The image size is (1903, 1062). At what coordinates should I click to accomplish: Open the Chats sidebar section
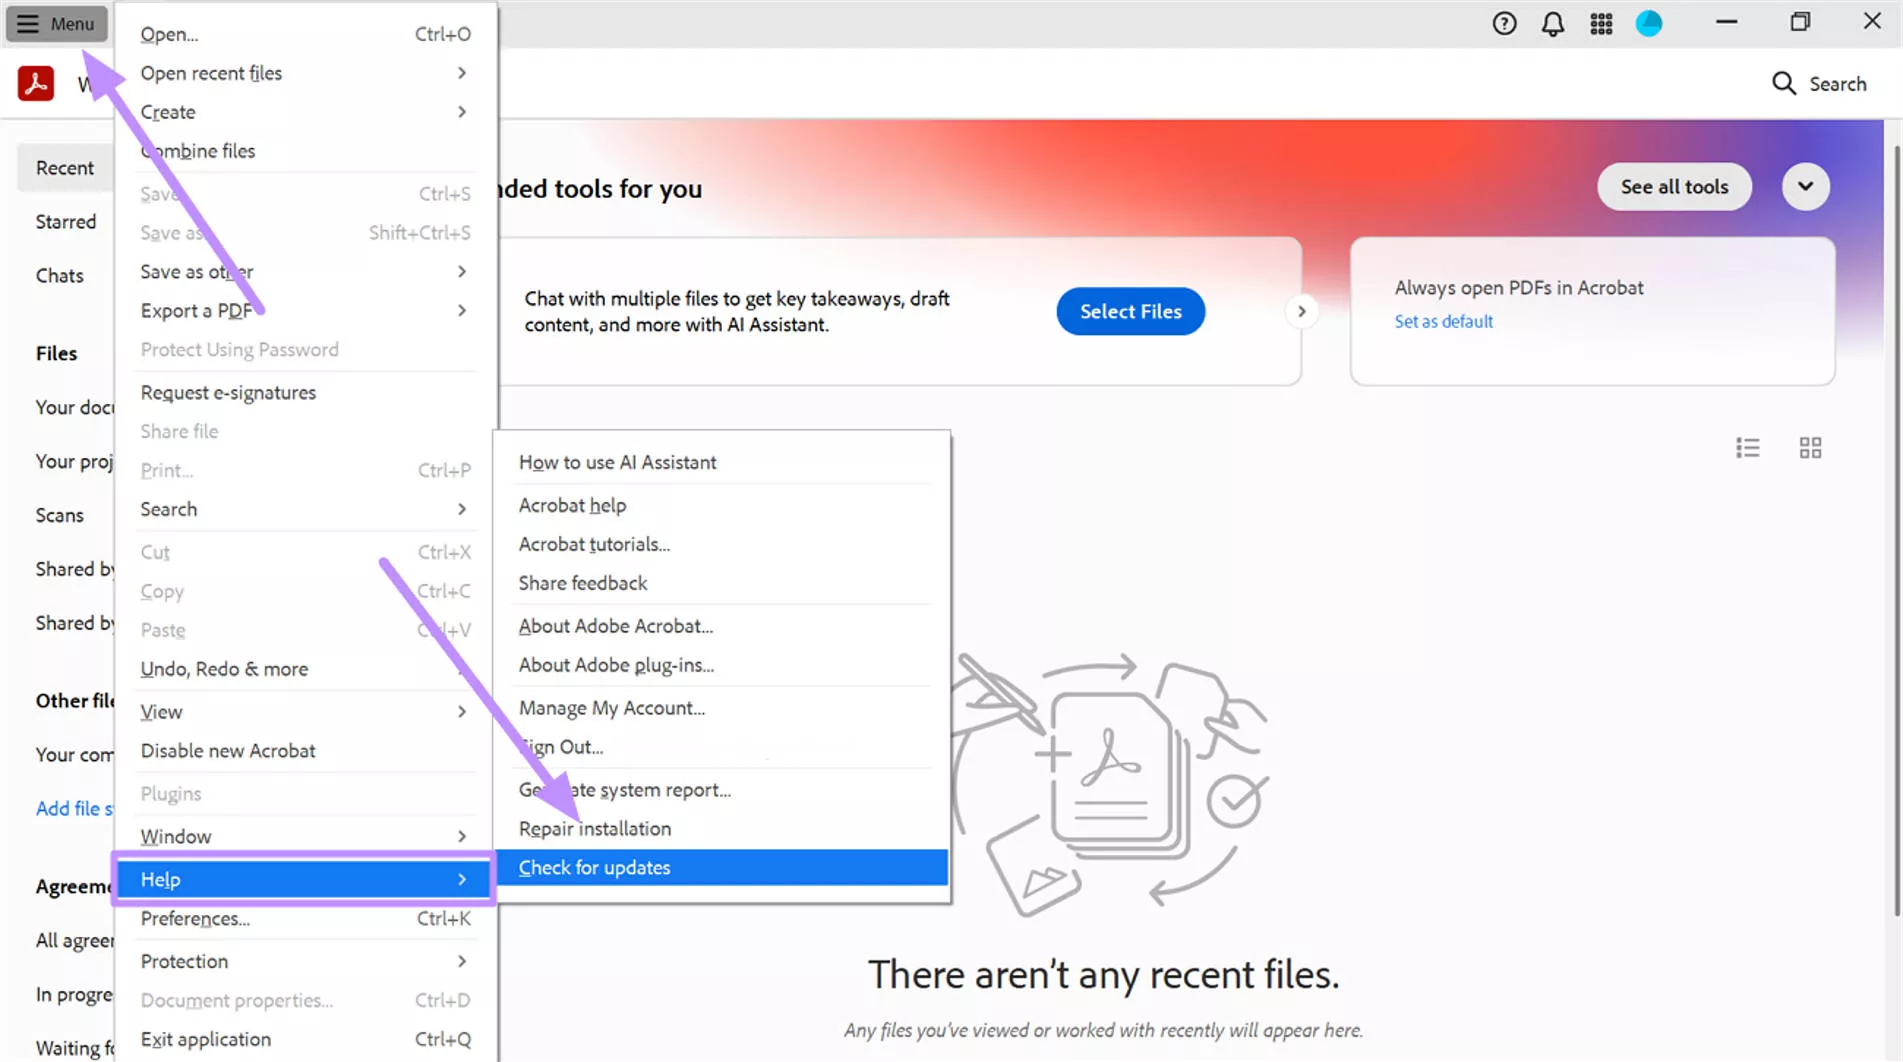[x=60, y=276]
